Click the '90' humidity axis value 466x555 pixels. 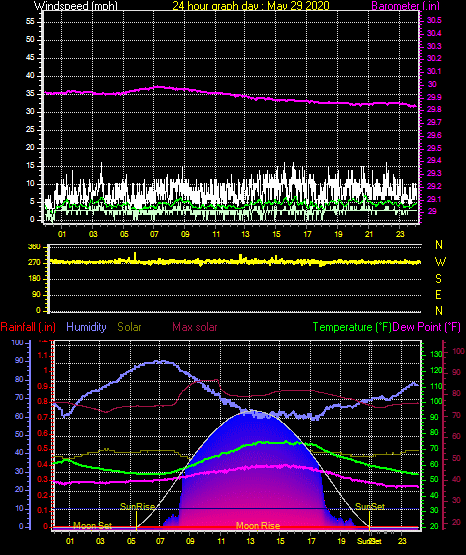pyautogui.click(x=19, y=360)
